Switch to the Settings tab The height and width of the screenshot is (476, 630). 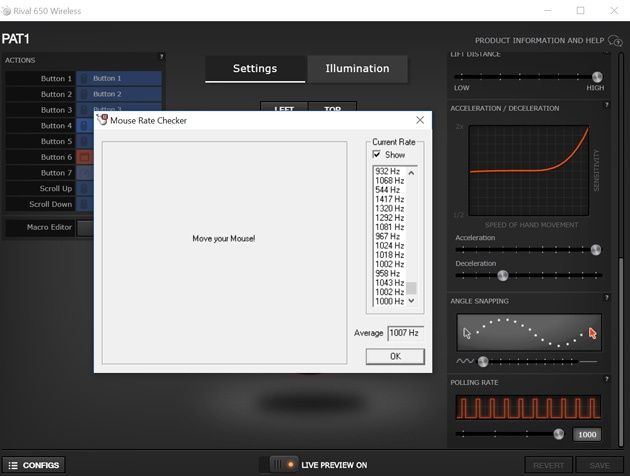coord(255,69)
